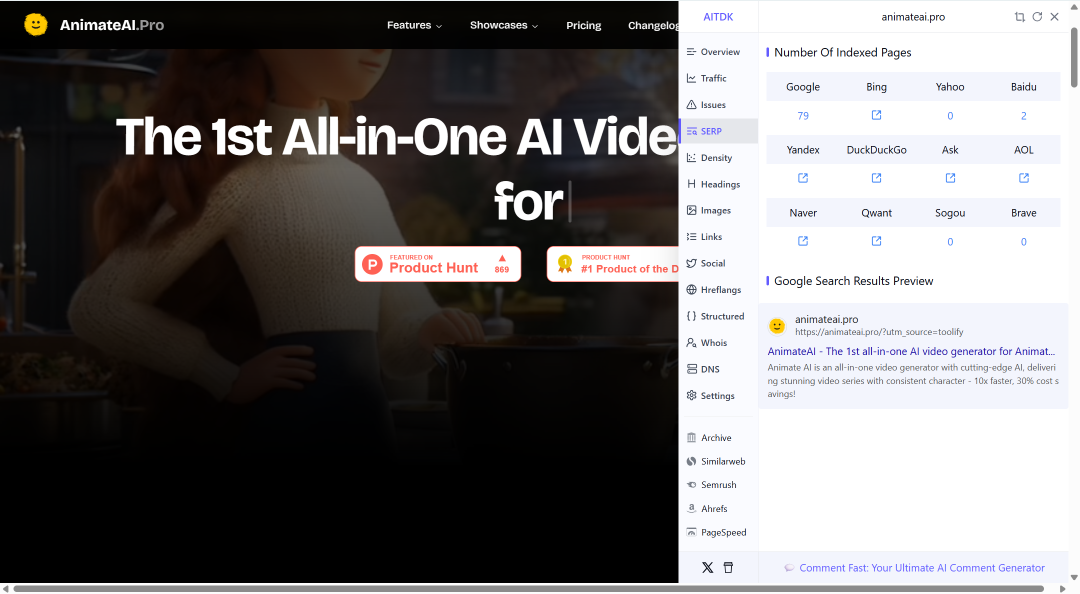This screenshot has width=1080, height=594.
Task: Open Ask indexed pages external link icon
Action: (950, 178)
